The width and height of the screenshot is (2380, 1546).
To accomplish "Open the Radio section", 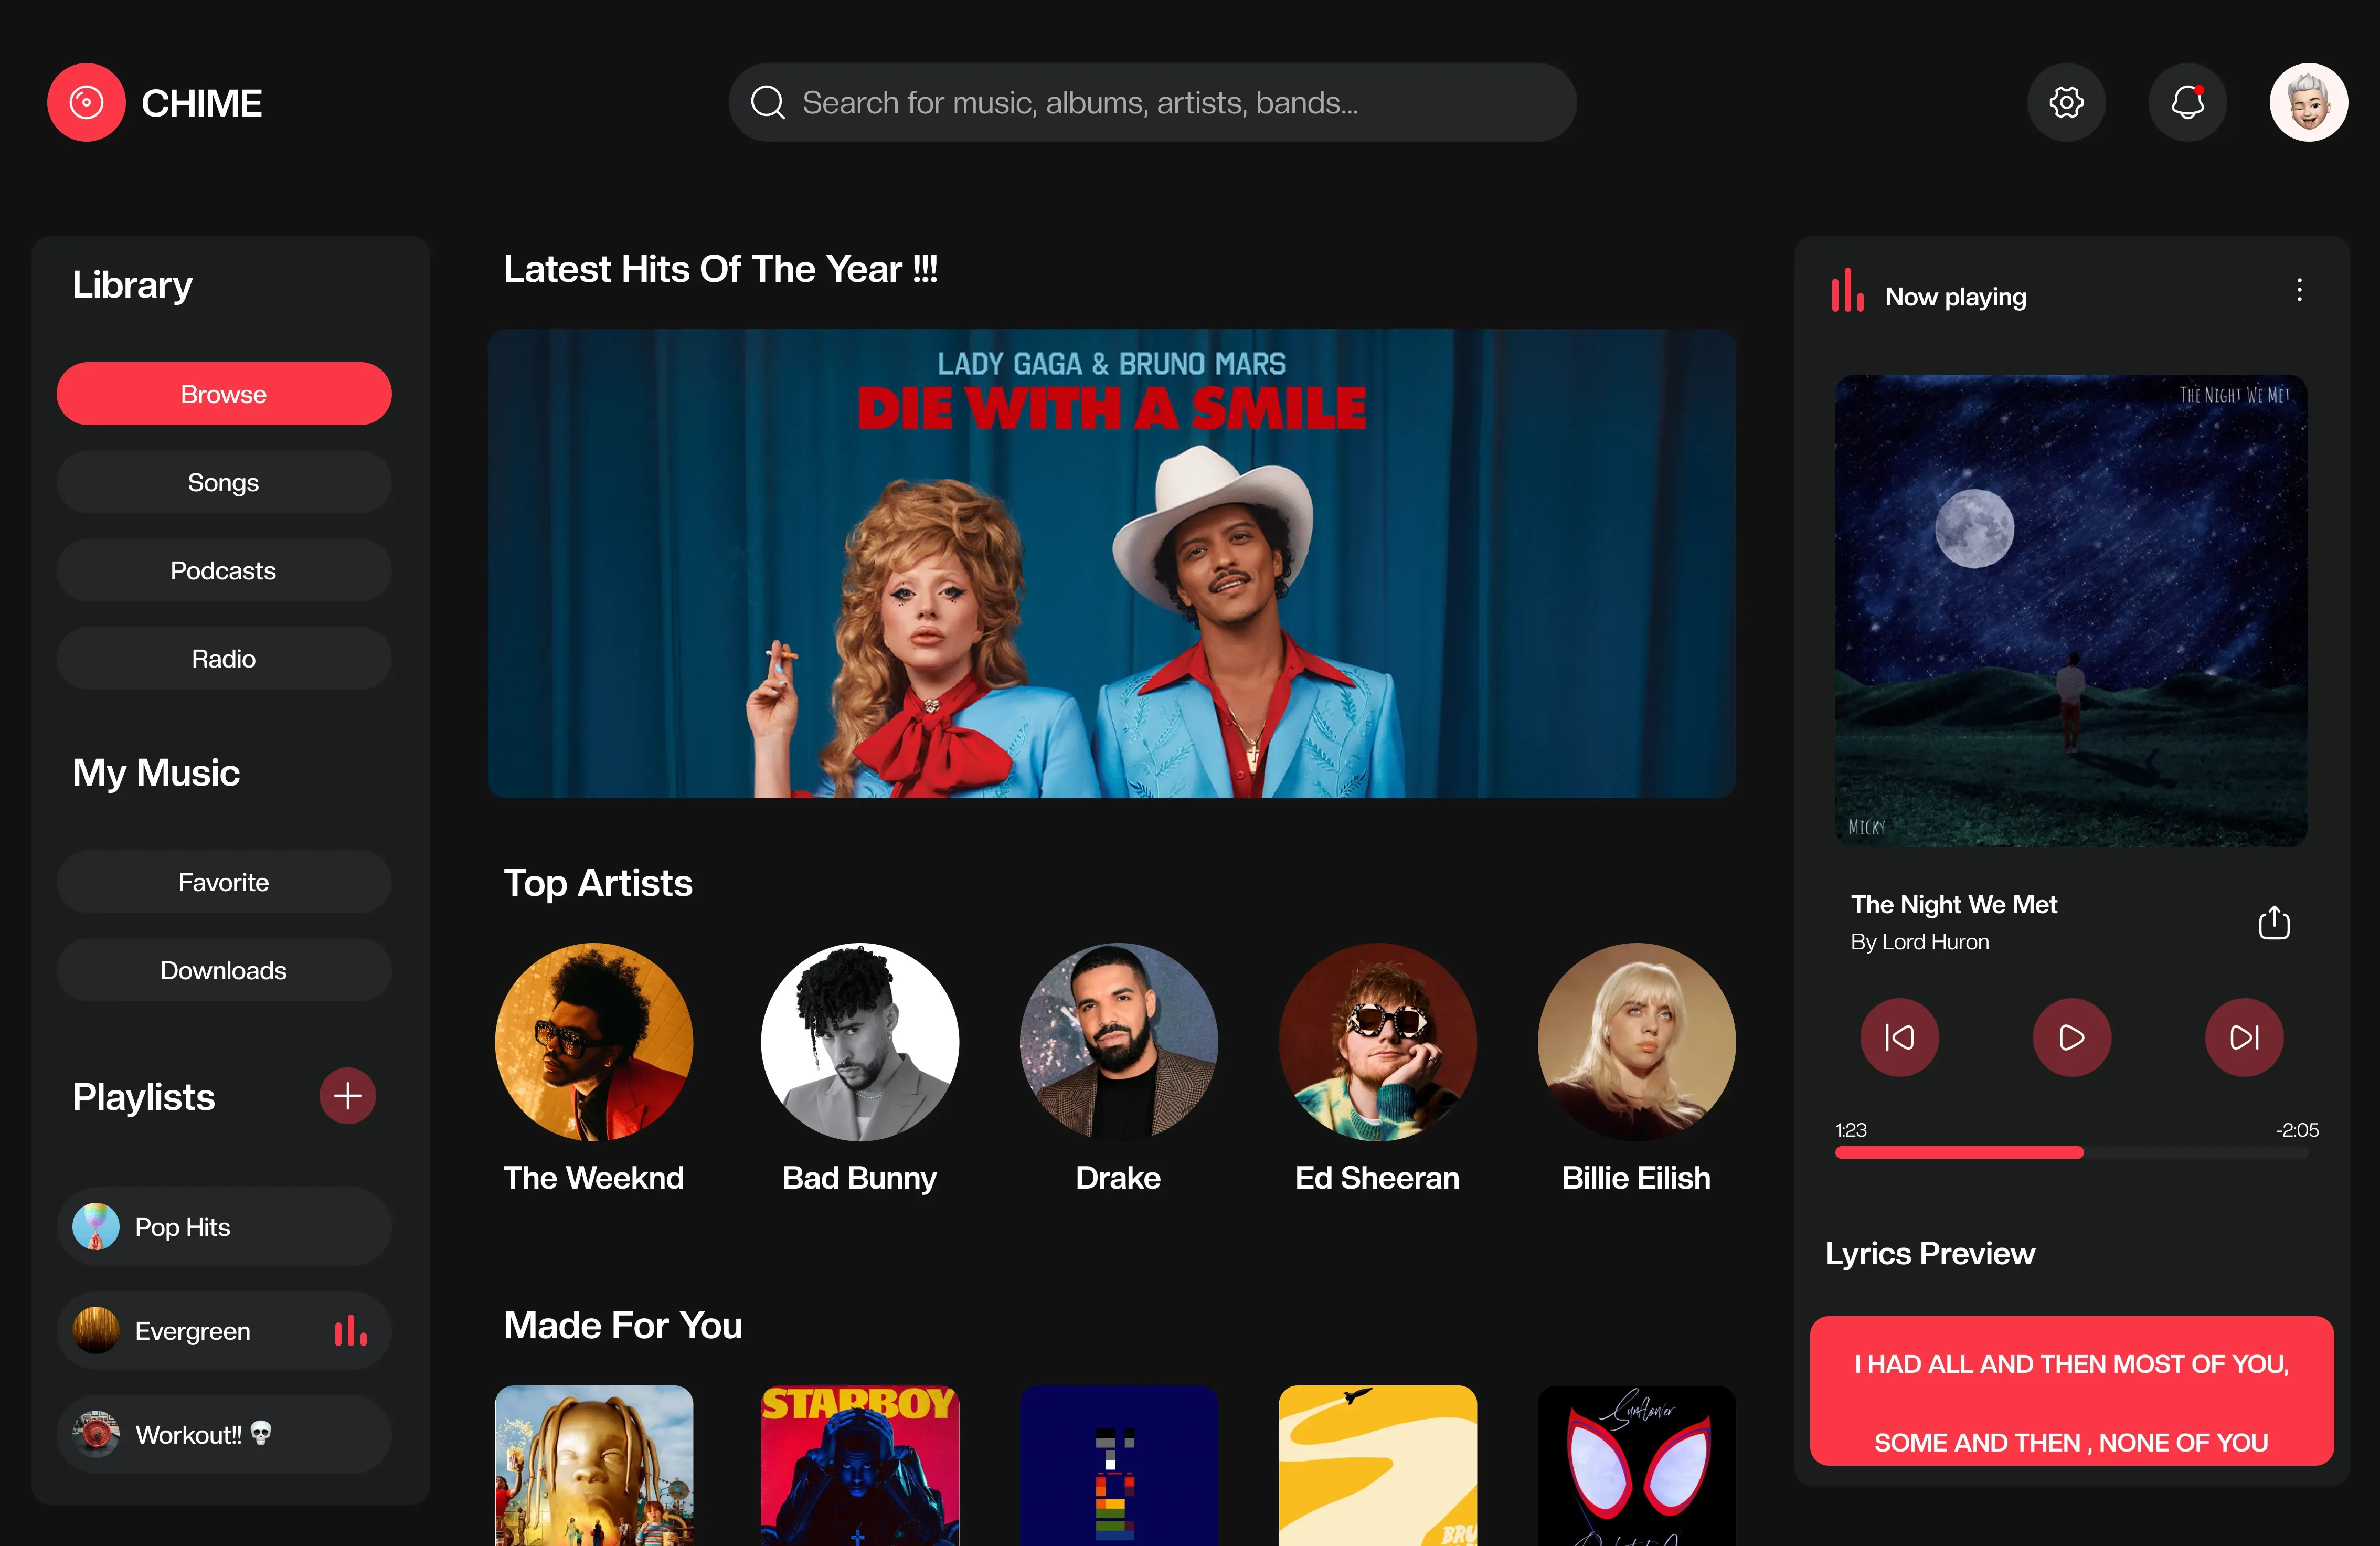I will tap(224, 658).
